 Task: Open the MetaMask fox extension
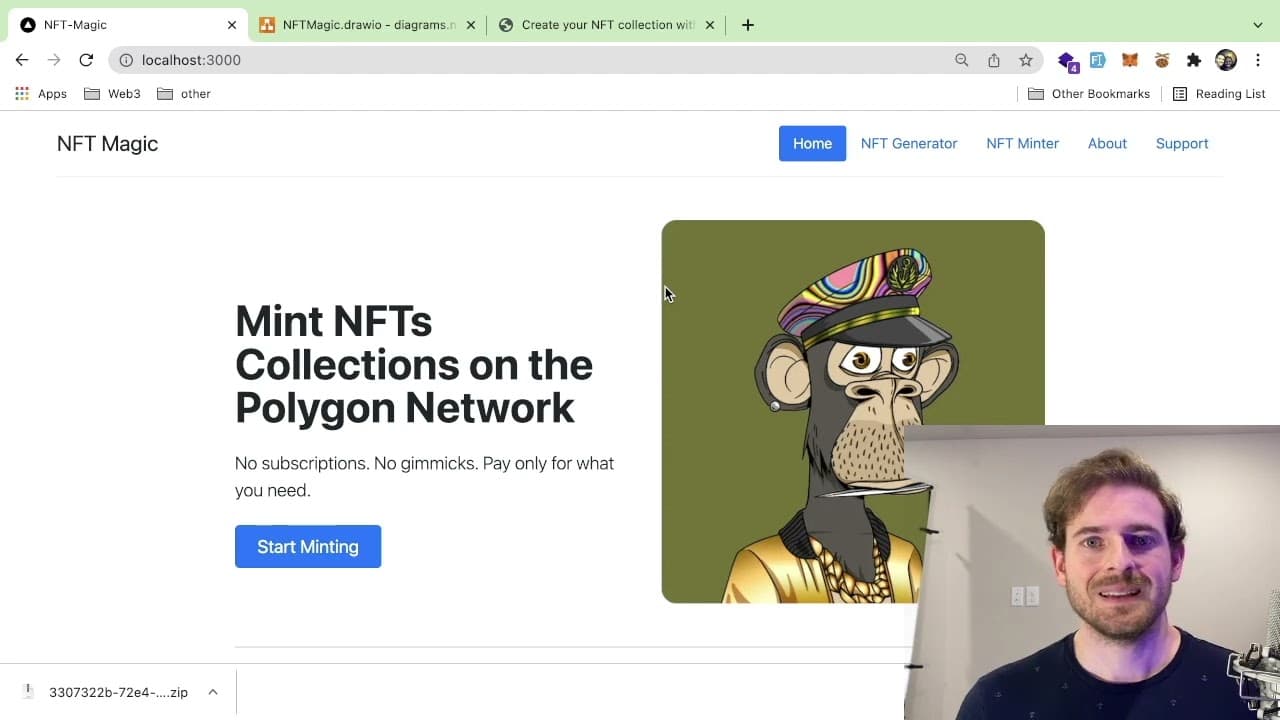point(1130,60)
